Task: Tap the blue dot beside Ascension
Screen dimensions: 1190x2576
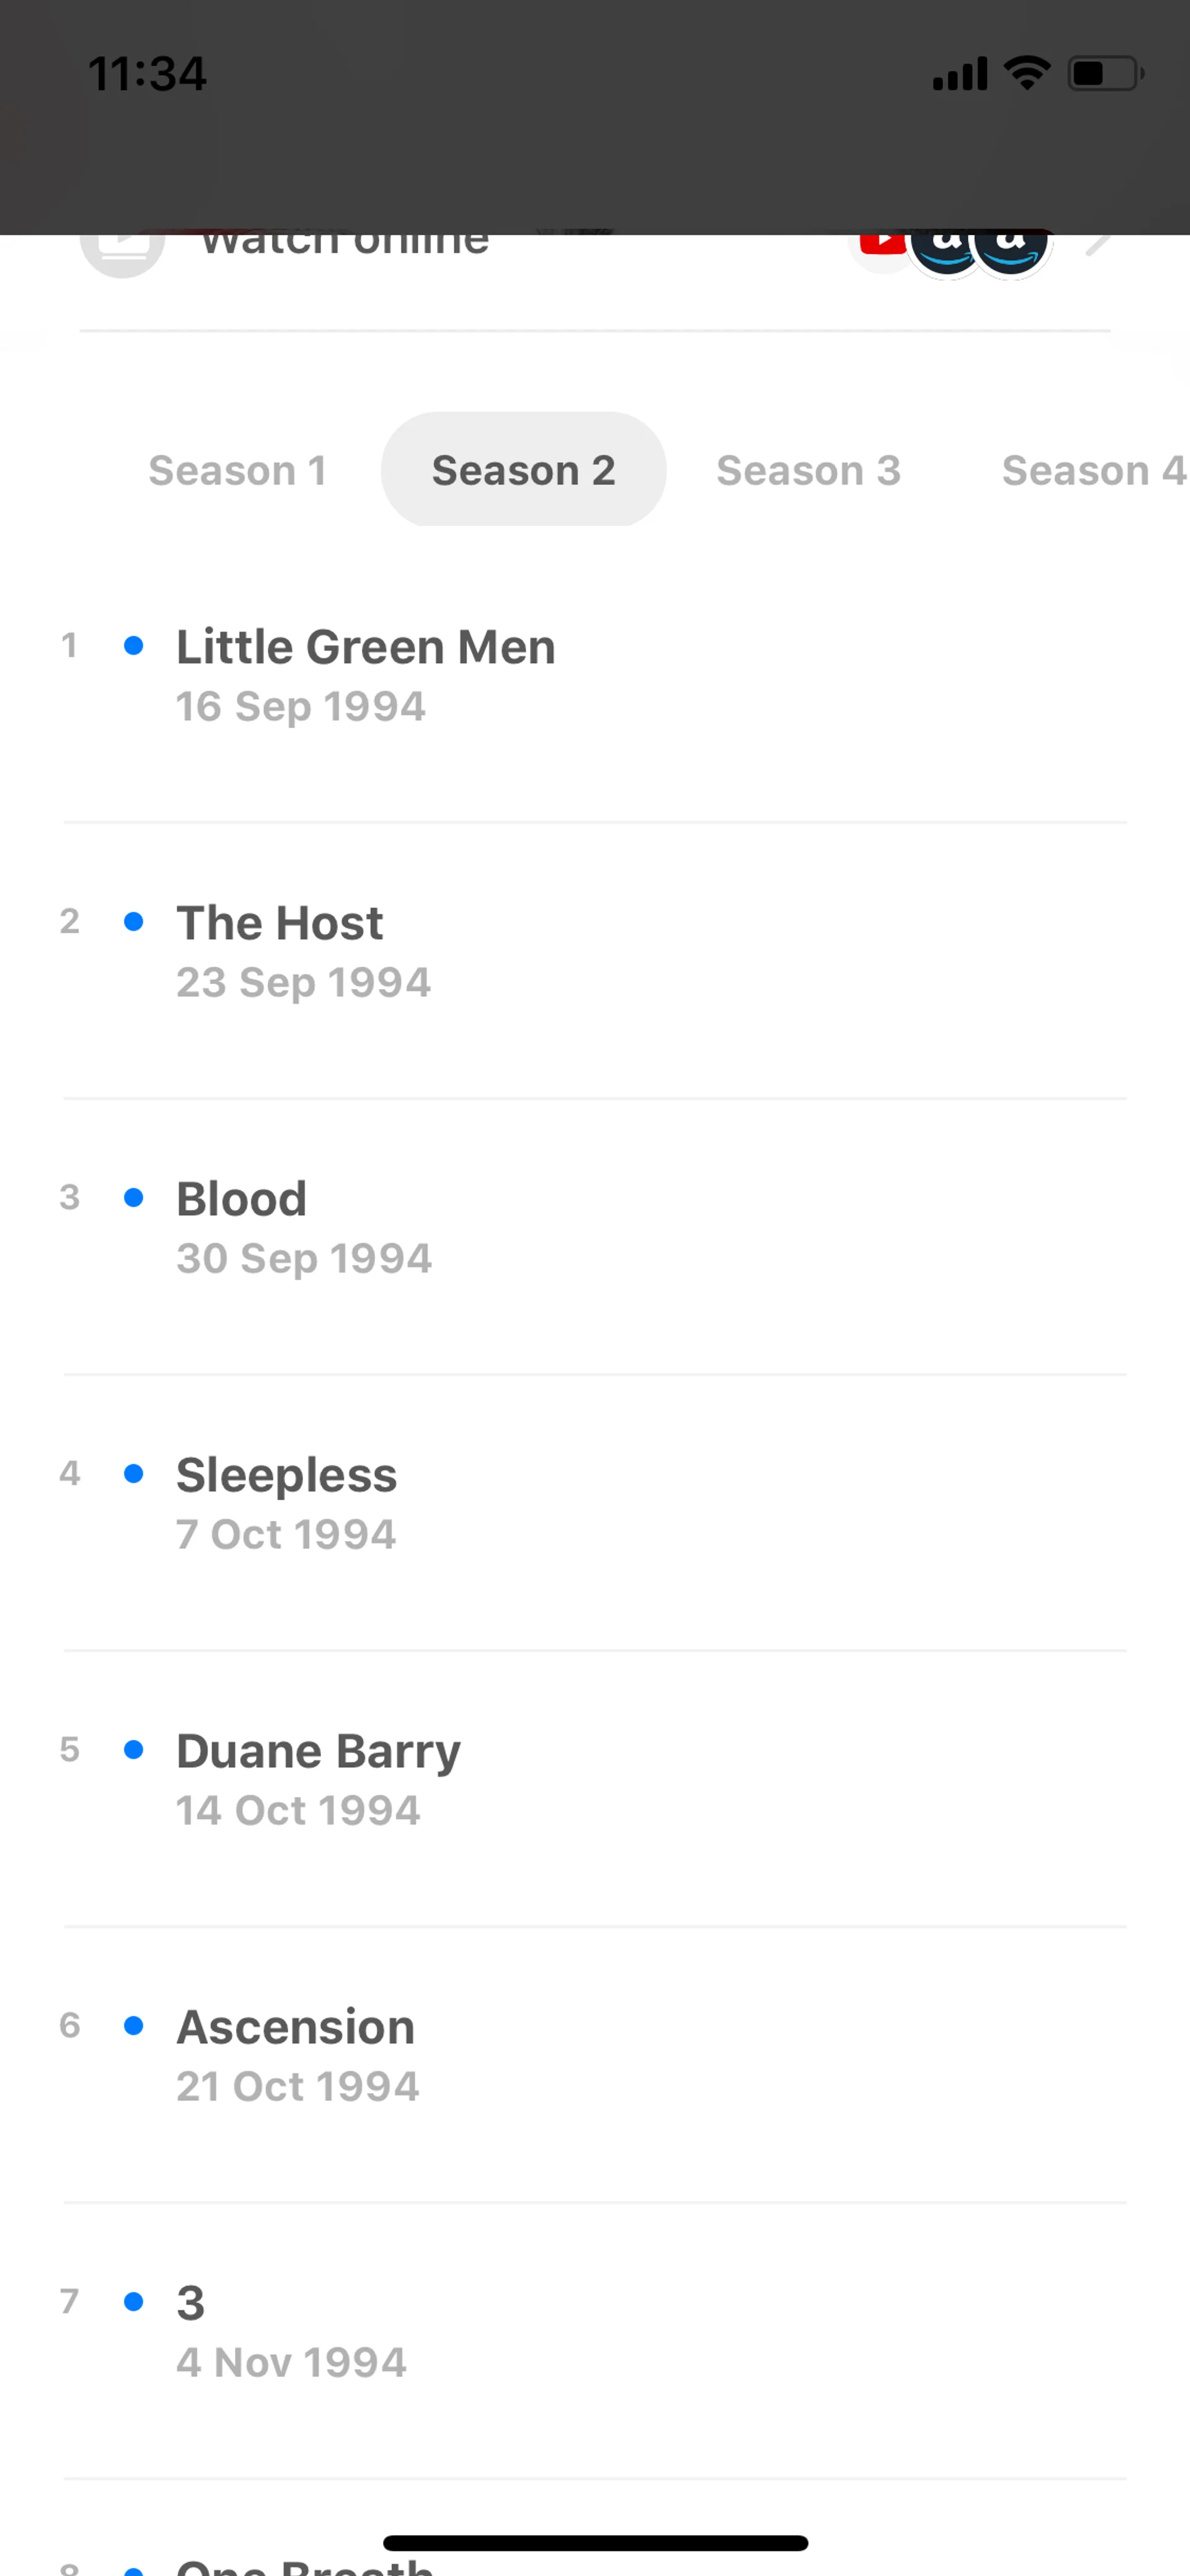Action: [133, 2026]
